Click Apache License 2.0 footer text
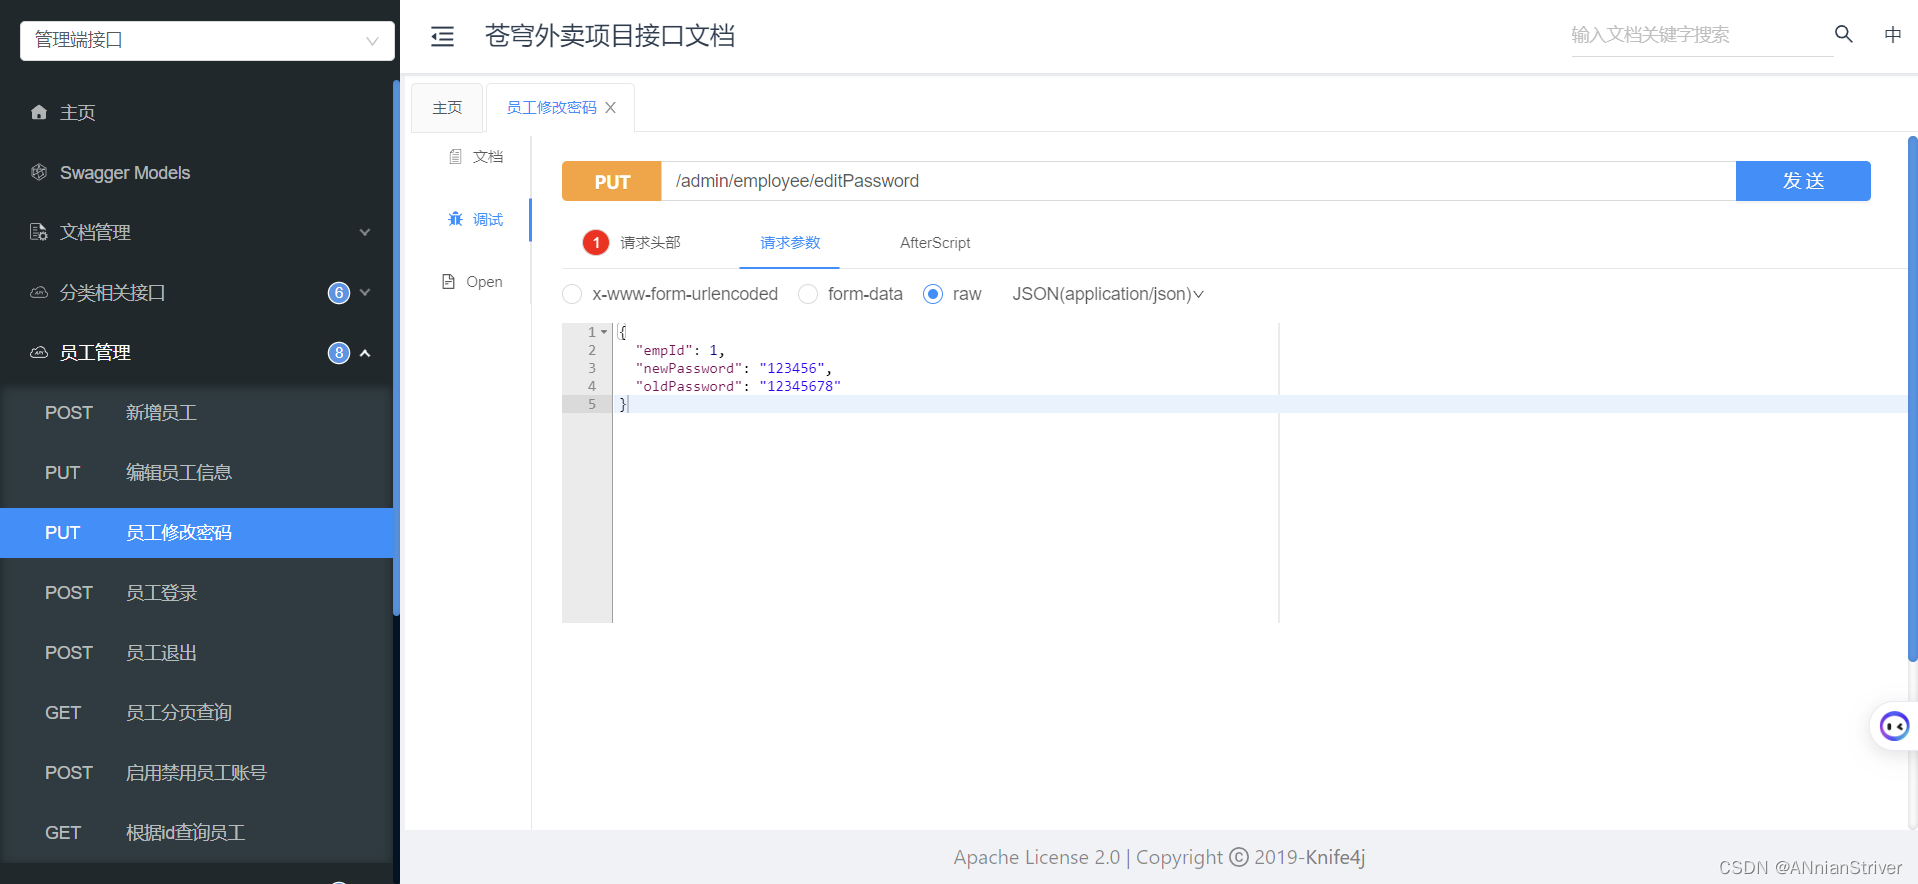This screenshot has height=884, width=1918. click(x=1037, y=857)
